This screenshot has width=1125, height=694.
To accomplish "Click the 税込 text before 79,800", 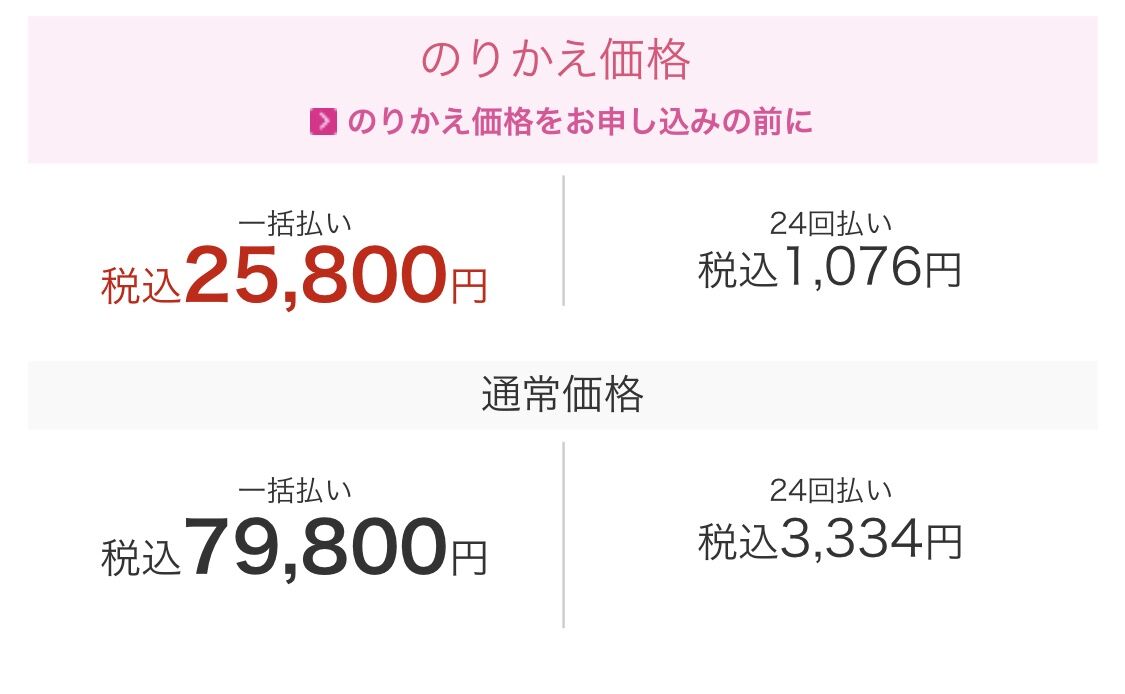I will pos(141,558).
